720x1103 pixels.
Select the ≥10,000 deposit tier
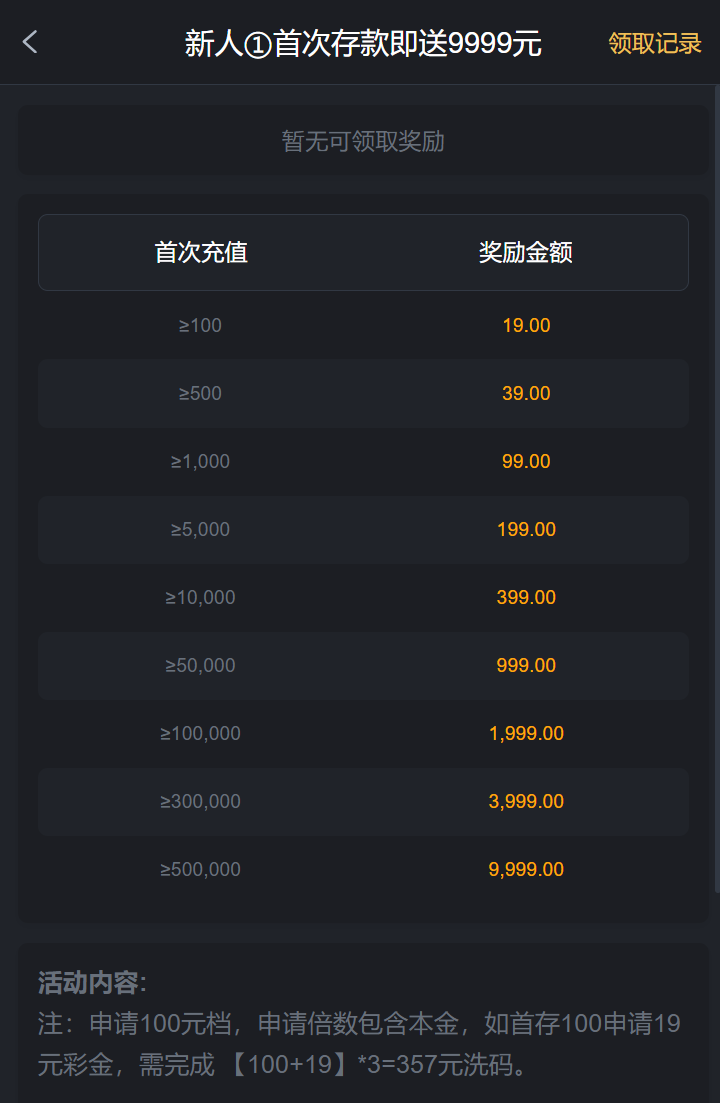(x=200, y=597)
